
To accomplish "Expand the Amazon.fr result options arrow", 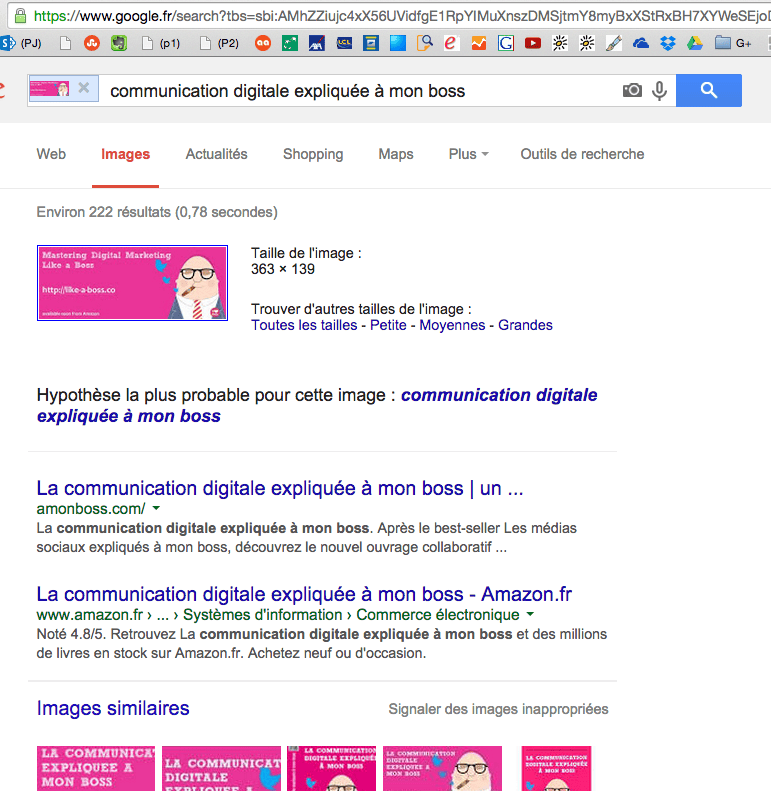I will pyautogui.click(x=530, y=614).
